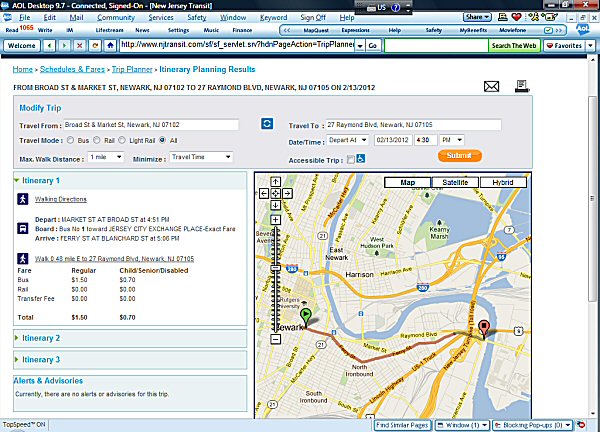The height and width of the screenshot is (432, 600).
Task: Select the All travel mode
Action: click(163, 140)
